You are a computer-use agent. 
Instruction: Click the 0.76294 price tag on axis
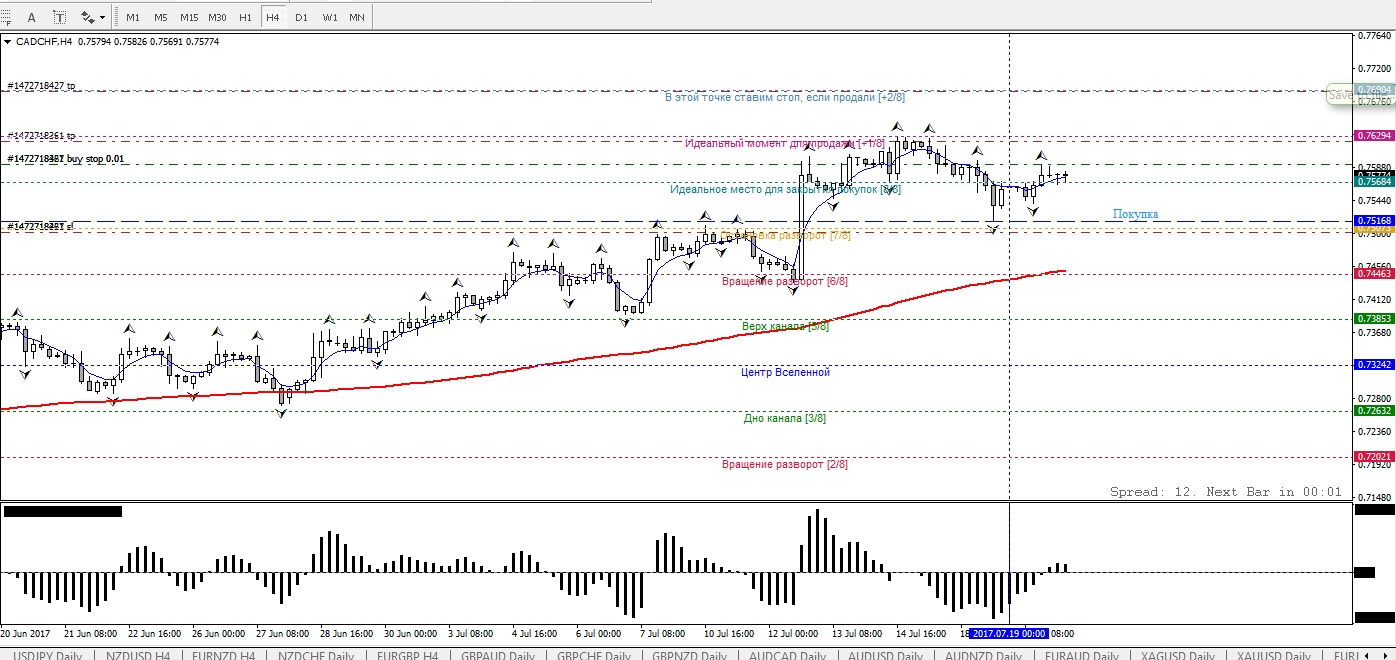click(1374, 135)
